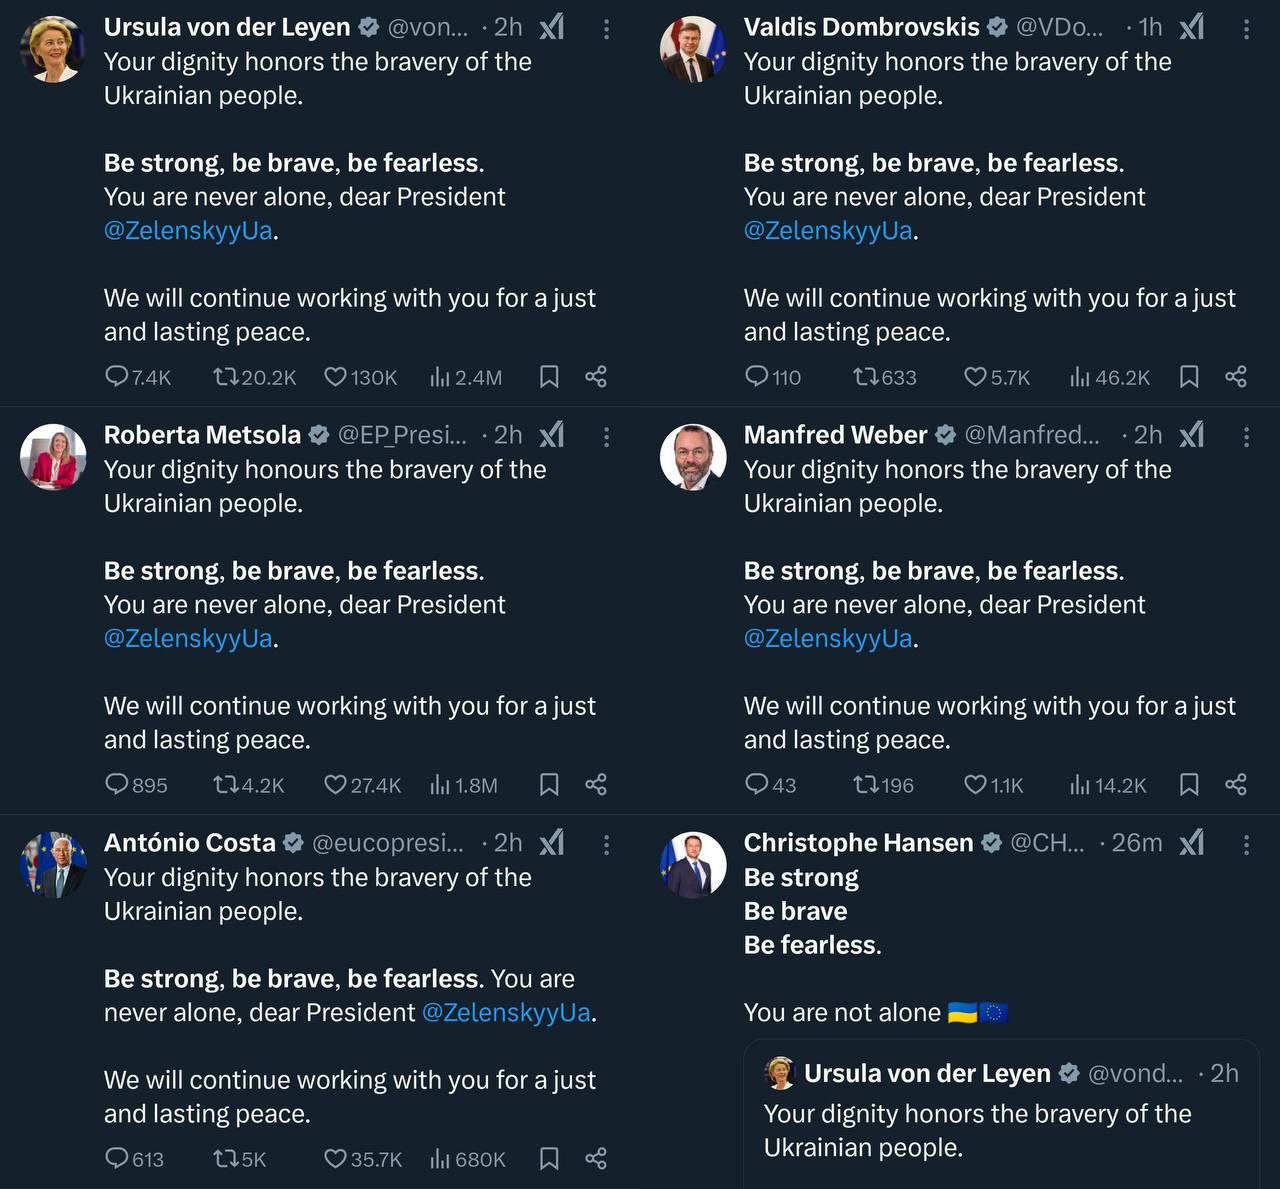Like Ursula von der Leyen's tweet
The height and width of the screenshot is (1189, 1280).
click(x=335, y=377)
